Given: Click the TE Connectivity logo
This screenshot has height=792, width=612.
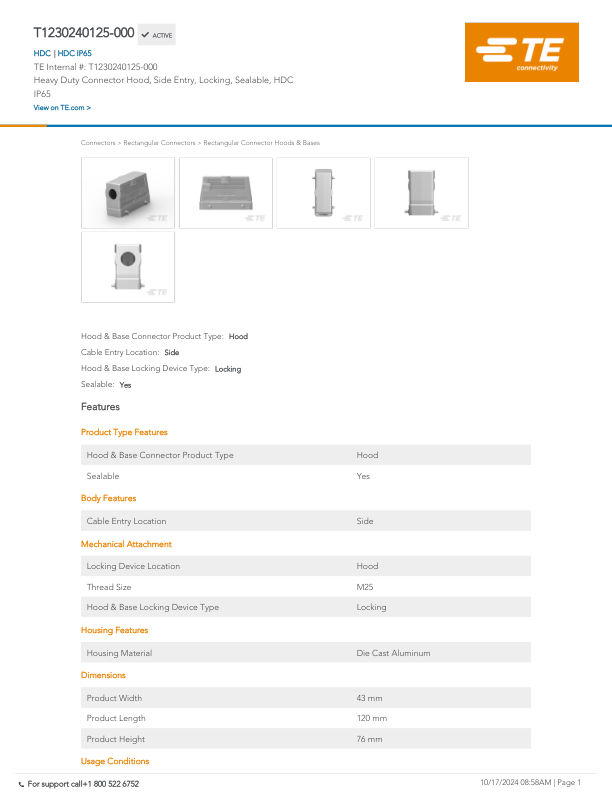Looking at the screenshot, I should (522, 52).
